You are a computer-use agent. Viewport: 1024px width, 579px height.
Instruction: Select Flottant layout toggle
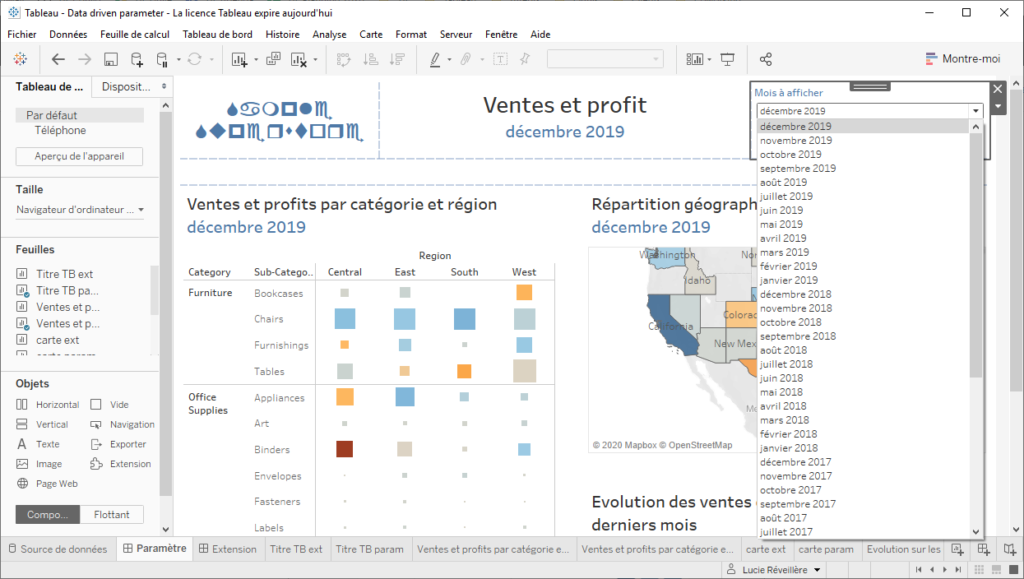112,514
